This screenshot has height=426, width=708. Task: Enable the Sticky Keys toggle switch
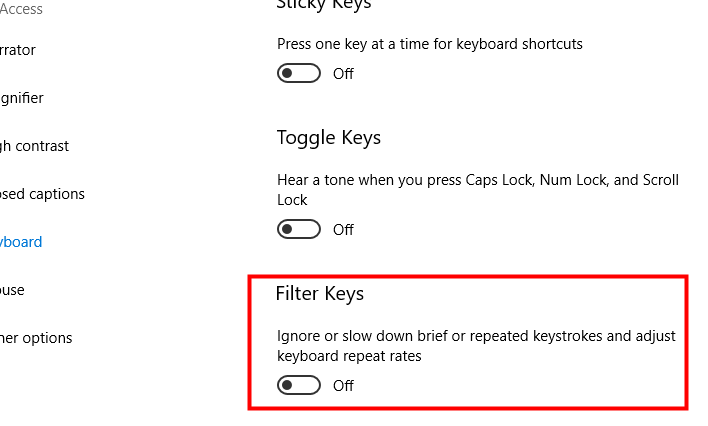tap(299, 73)
